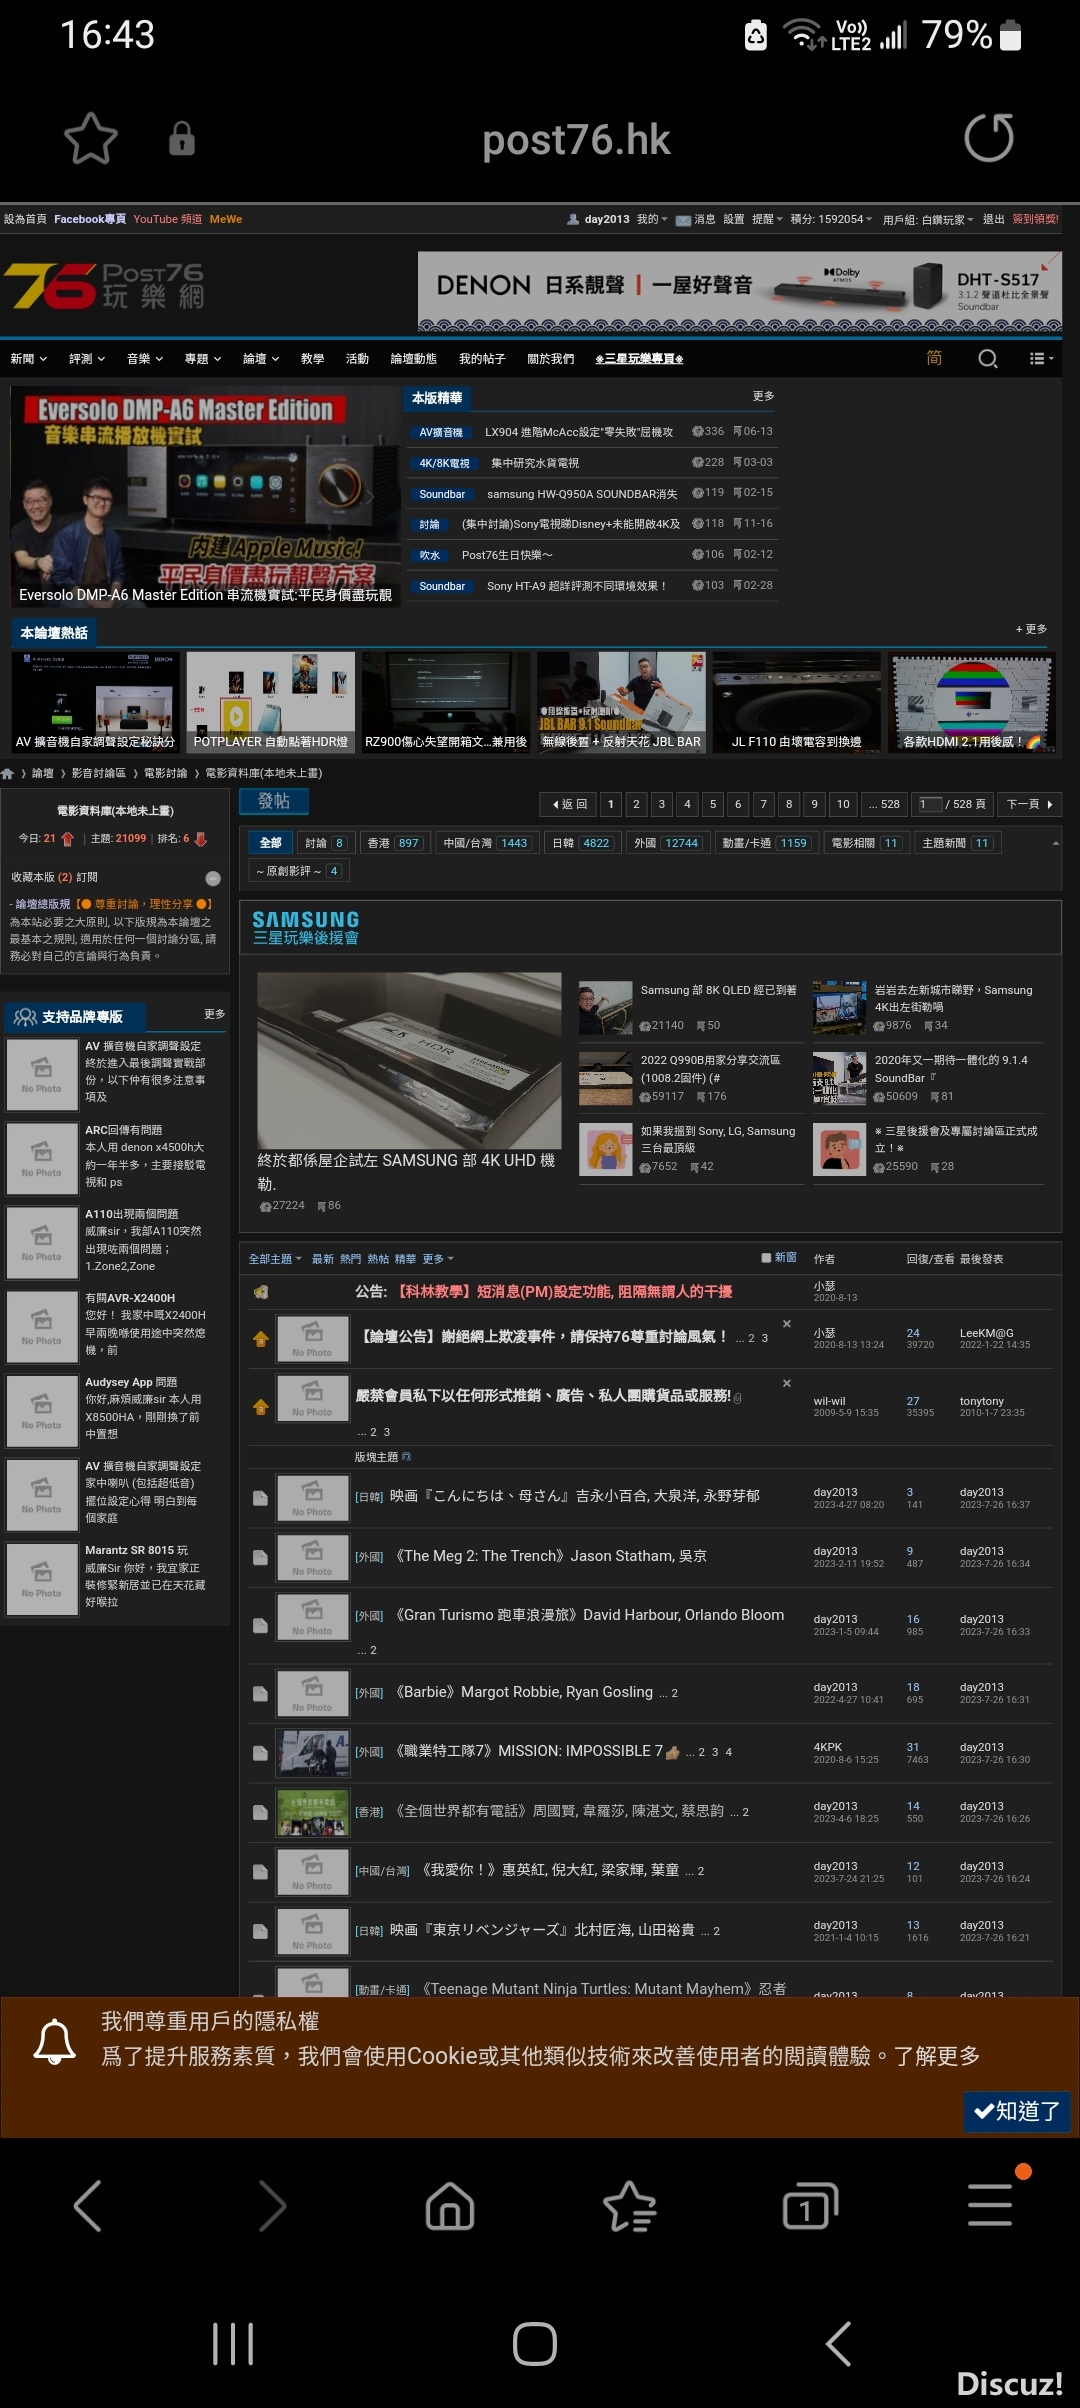This screenshot has width=1080, height=2408.
Task: Expand the 論壇 nav dropdown
Action: tap(261, 359)
